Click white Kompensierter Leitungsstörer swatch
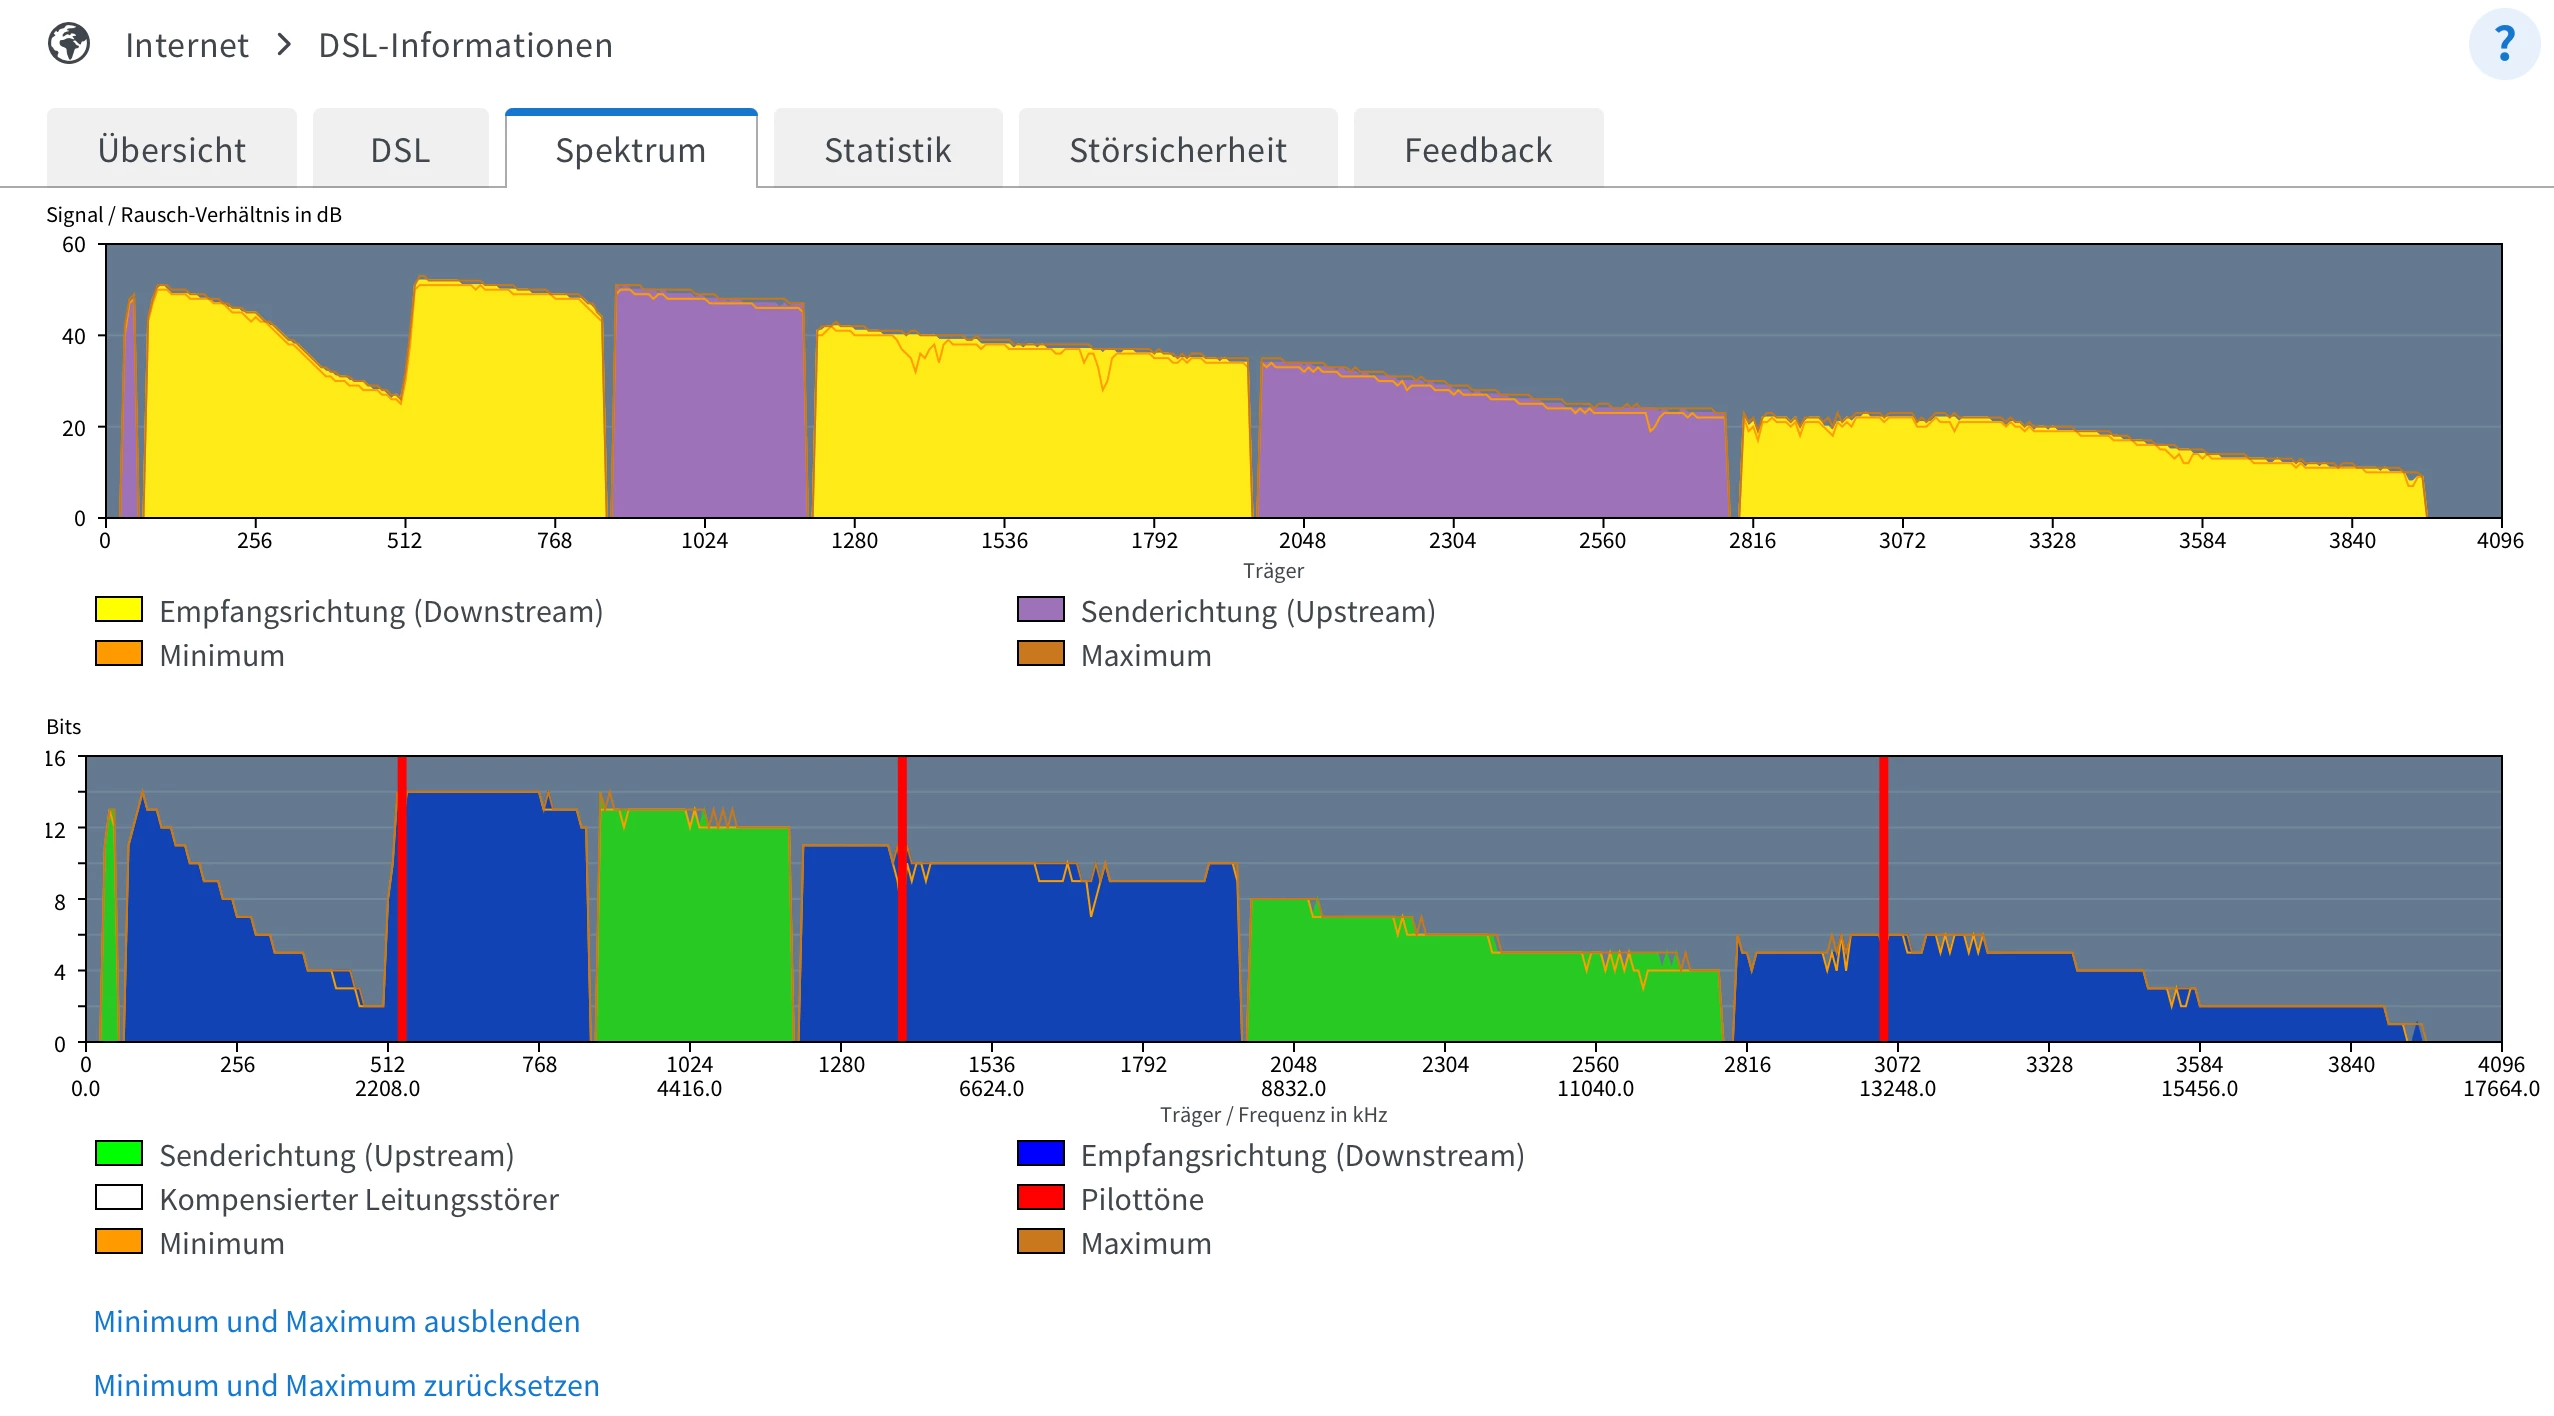 [x=119, y=1198]
